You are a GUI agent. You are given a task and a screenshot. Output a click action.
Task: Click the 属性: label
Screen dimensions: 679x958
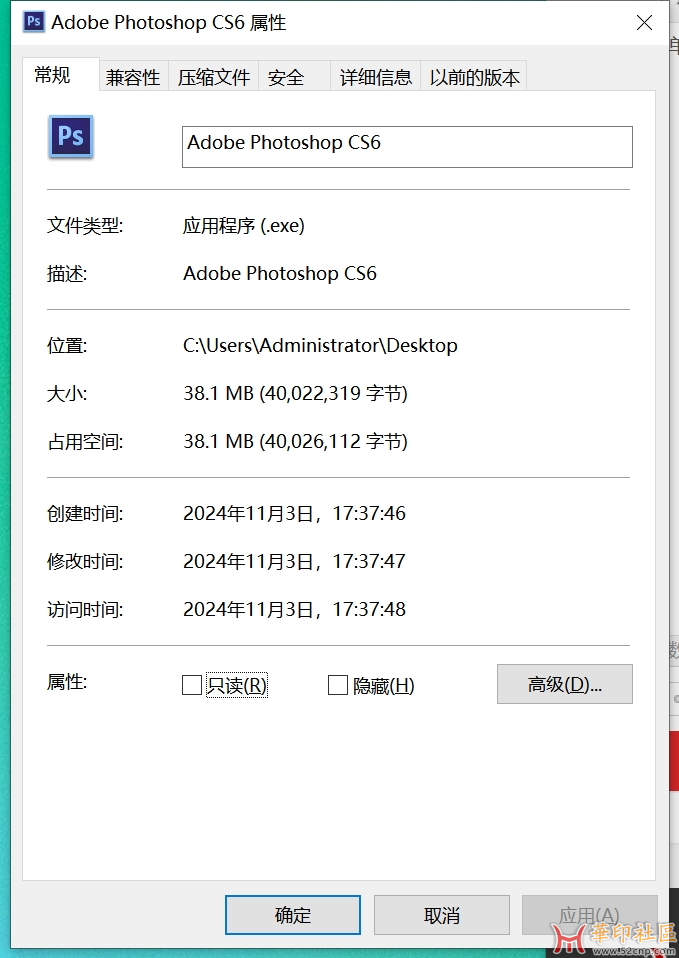click(67, 681)
